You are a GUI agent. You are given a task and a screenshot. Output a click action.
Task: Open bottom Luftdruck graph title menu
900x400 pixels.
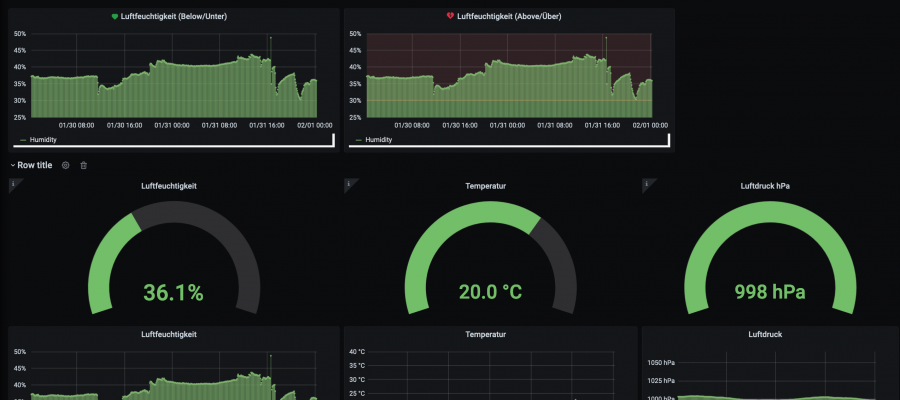[765, 334]
